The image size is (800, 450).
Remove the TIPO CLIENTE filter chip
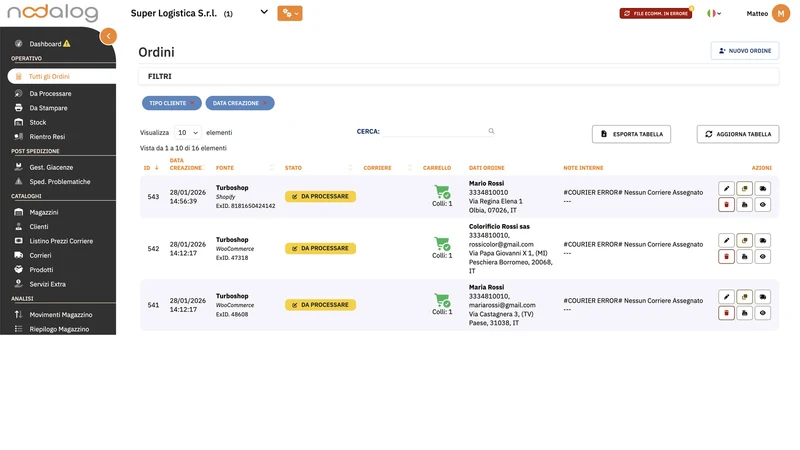pyautogui.click(x=192, y=103)
